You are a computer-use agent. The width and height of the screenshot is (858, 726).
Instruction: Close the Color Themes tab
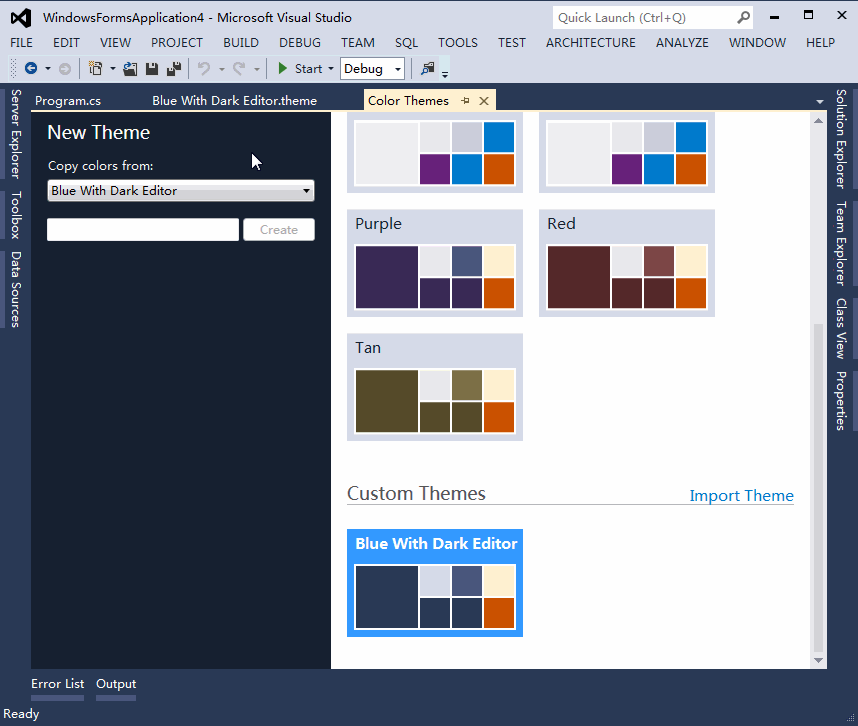pos(484,101)
